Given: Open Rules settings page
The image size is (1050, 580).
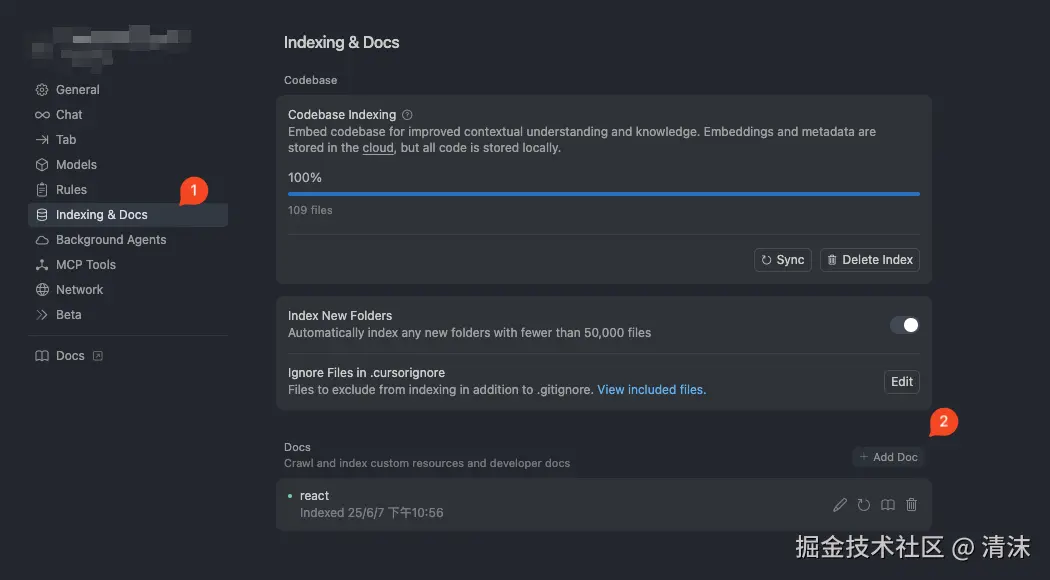Looking at the screenshot, I should pos(71,190).
